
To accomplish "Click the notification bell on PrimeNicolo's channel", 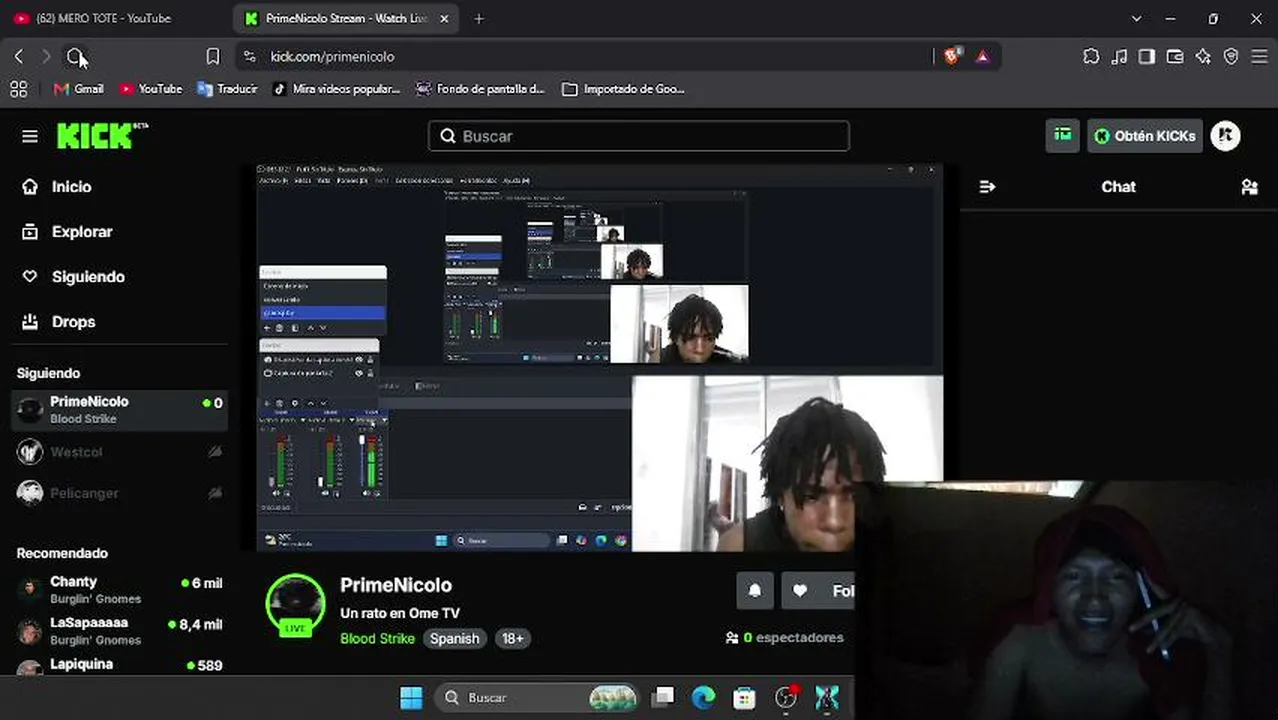I will tap(755, 591).
